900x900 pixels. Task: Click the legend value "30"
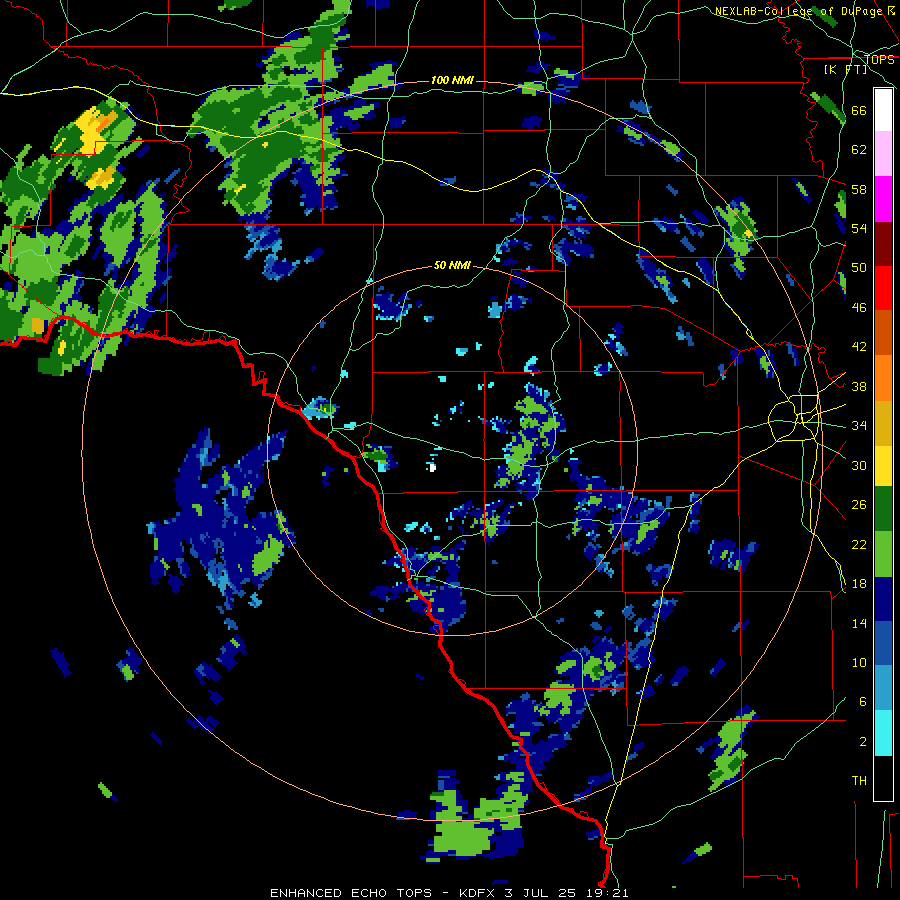[859, 465]
